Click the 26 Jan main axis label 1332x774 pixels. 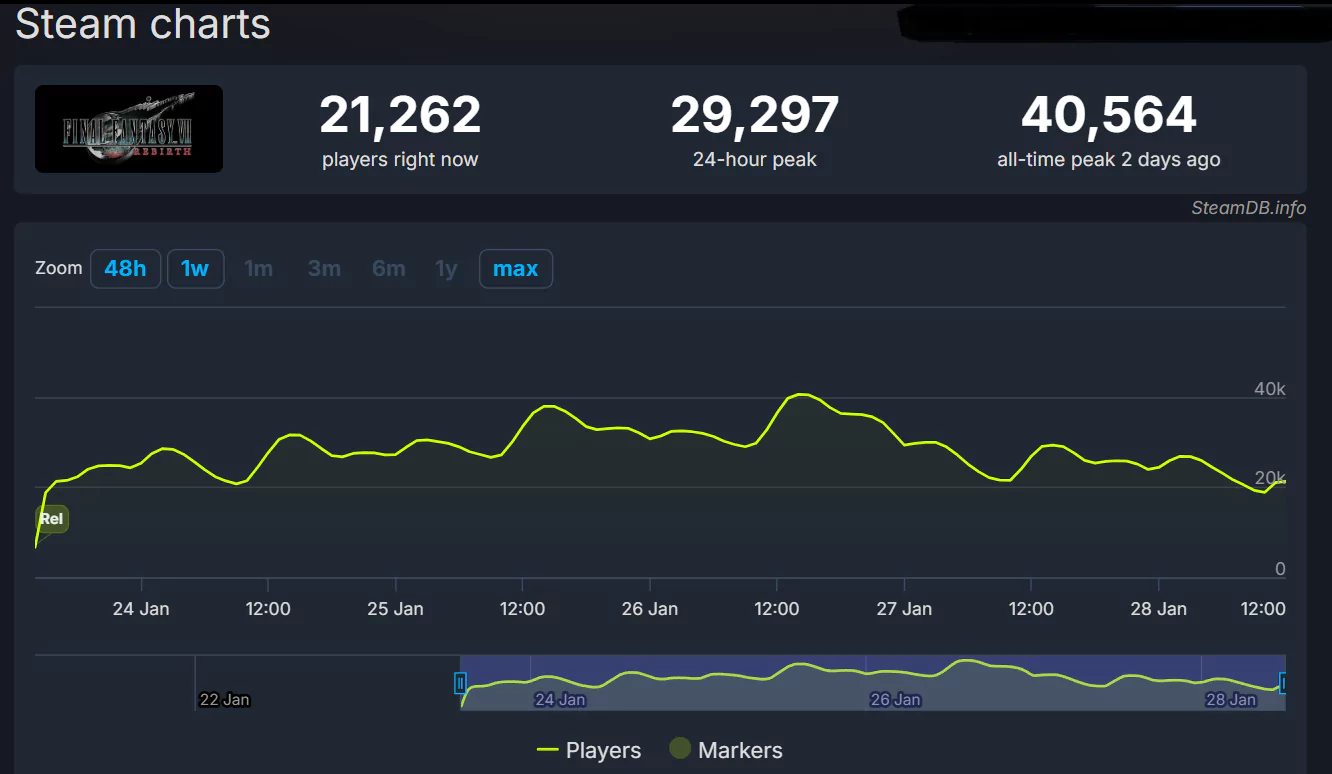(x=650, y=609)
